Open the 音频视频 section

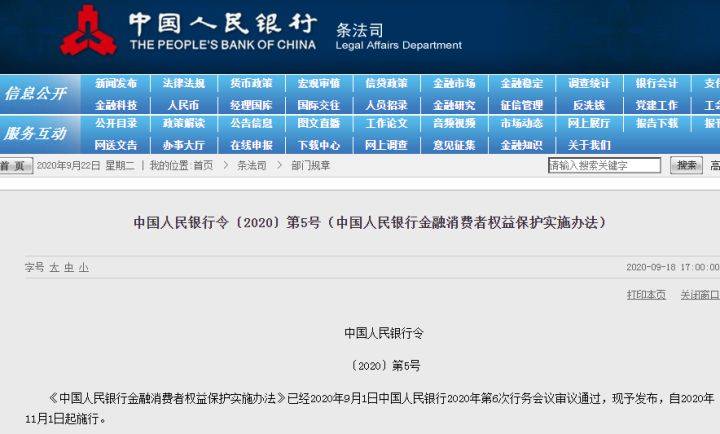[x=454, y=123]
